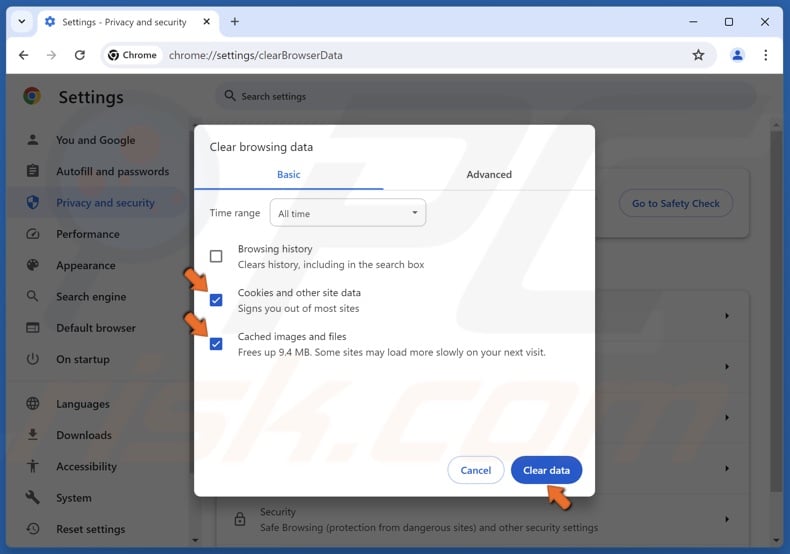This screenshot has width=790, height=554.
Task: Open tab search chevron
Action: pyautogui.click(x=22, y=22)
